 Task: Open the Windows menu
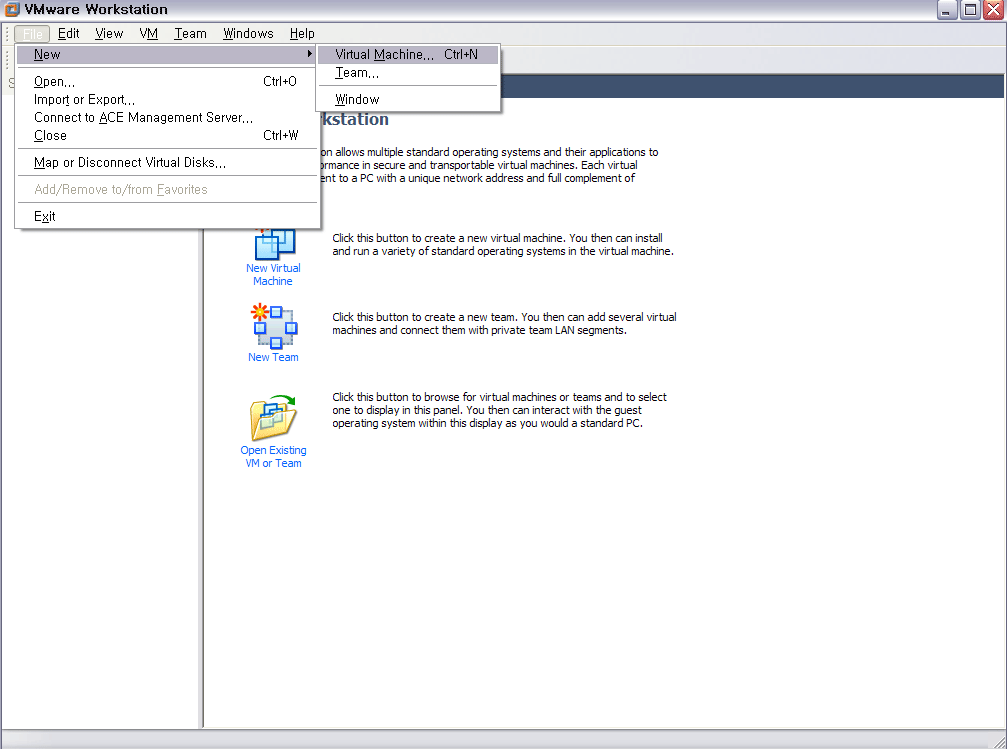(x=248, y=33)
